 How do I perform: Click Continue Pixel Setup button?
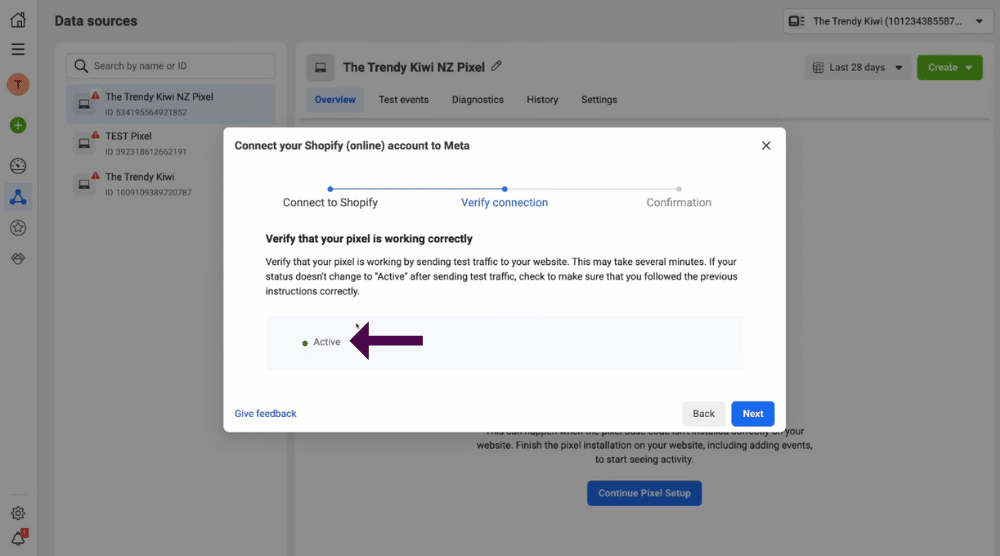coord(644,493)
